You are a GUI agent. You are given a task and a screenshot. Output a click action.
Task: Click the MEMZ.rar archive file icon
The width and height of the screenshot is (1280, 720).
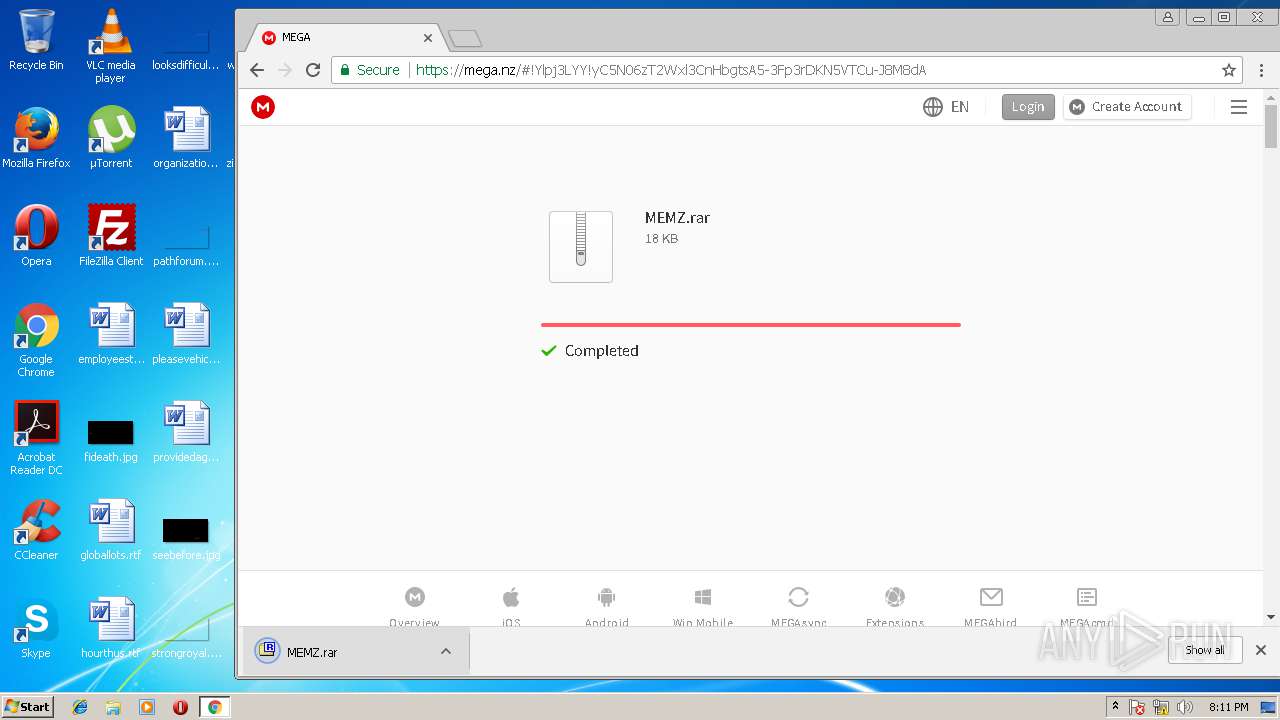pyautogui.click(x=581, y=246)
